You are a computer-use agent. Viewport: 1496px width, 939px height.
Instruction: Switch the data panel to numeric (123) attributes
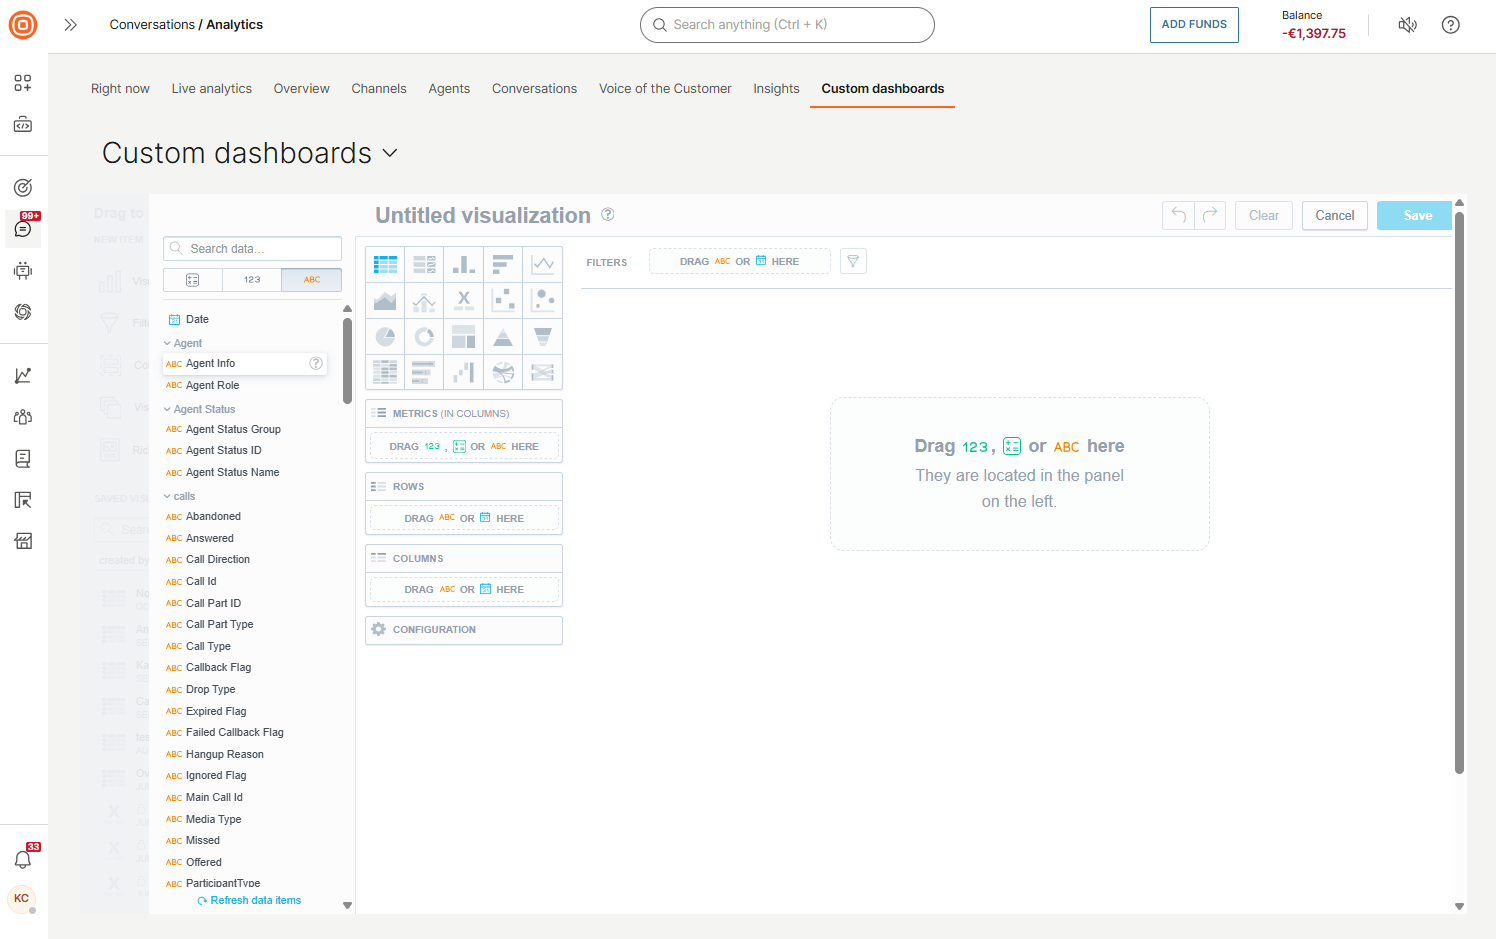coord(252,280)
